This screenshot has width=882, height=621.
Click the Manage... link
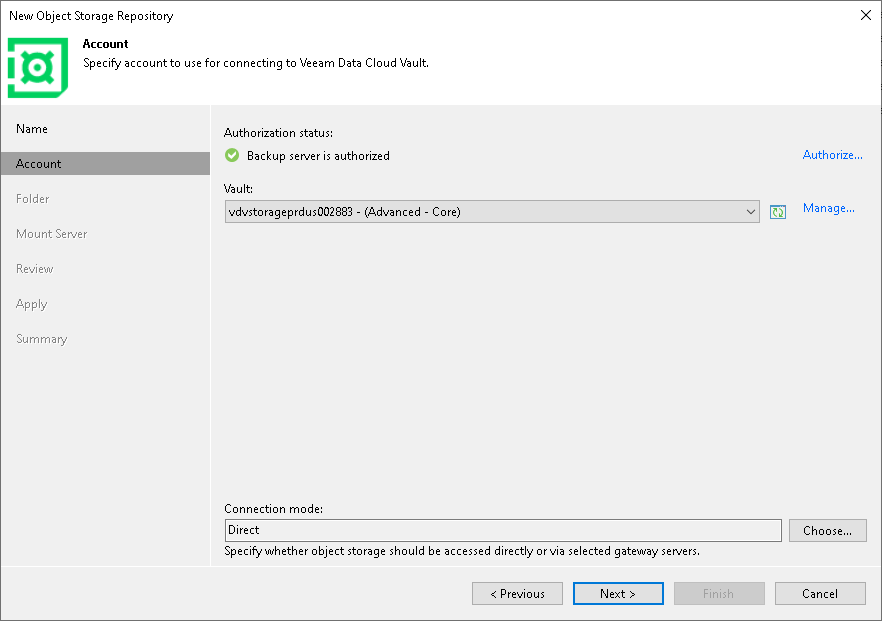[829, 208]
